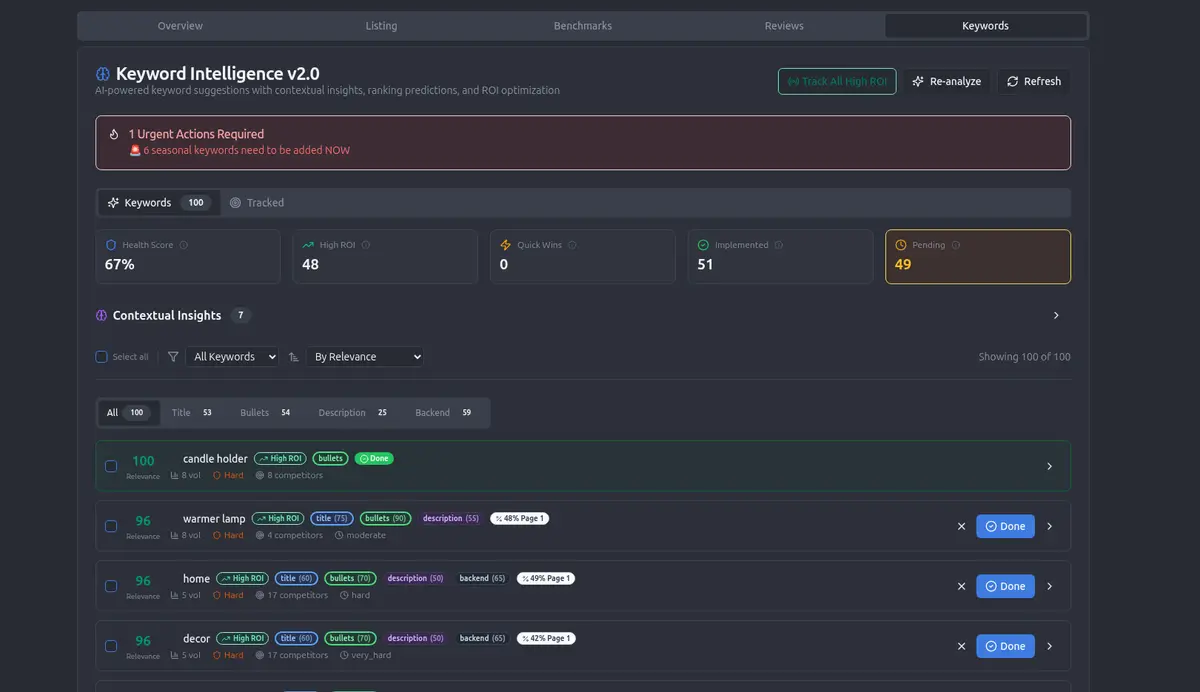The width and height of the screenshot is (1200, 692).
Task: Click the sort direction icon beside the filter dropdowns
Action: [x=292, y=356]
